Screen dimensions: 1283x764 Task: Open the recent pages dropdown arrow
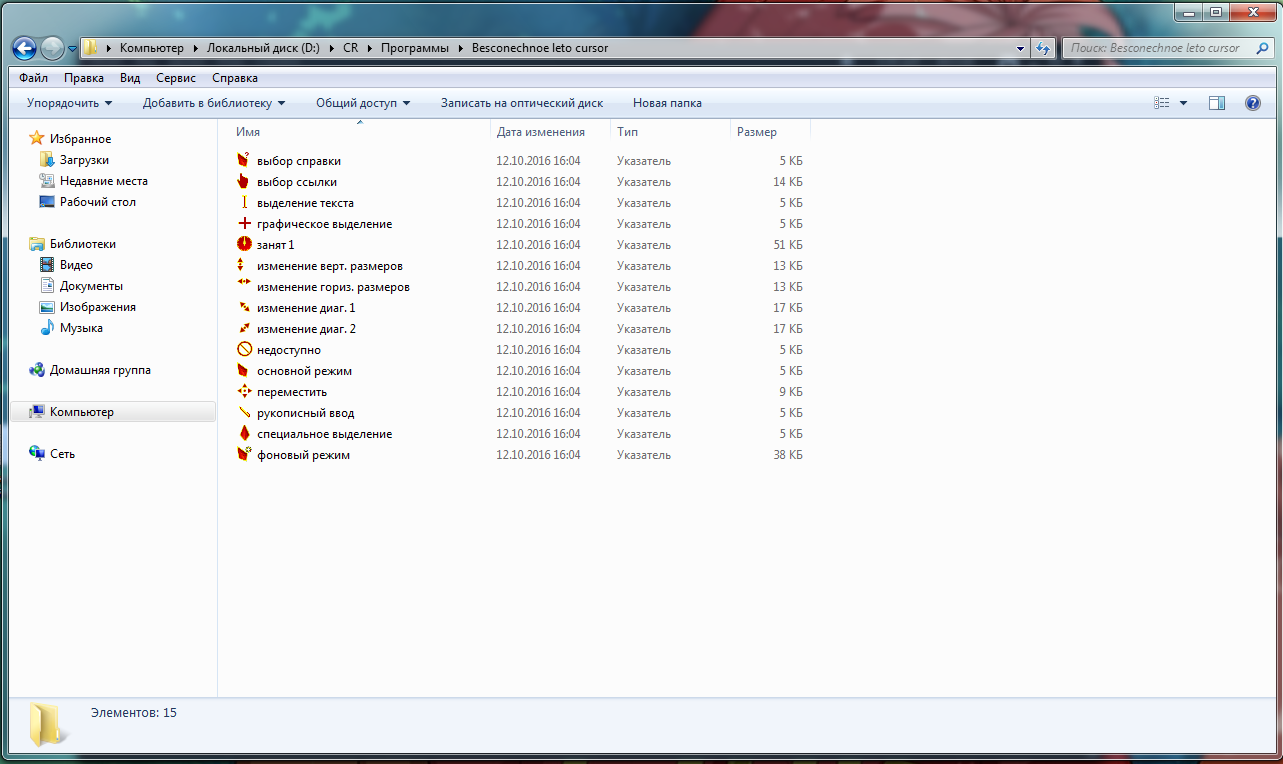[x=72, y=49]
